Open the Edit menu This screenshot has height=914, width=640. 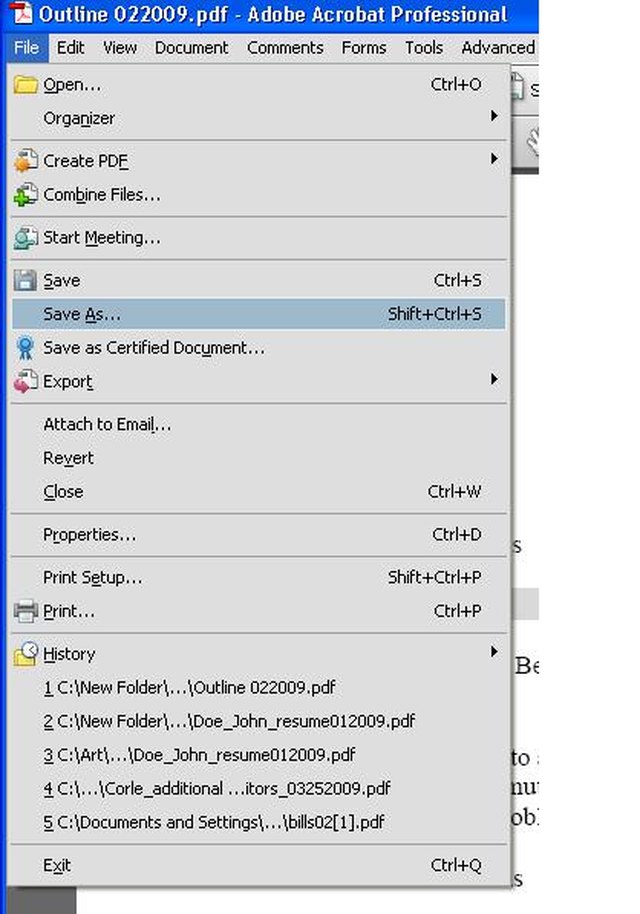(71, 48)
